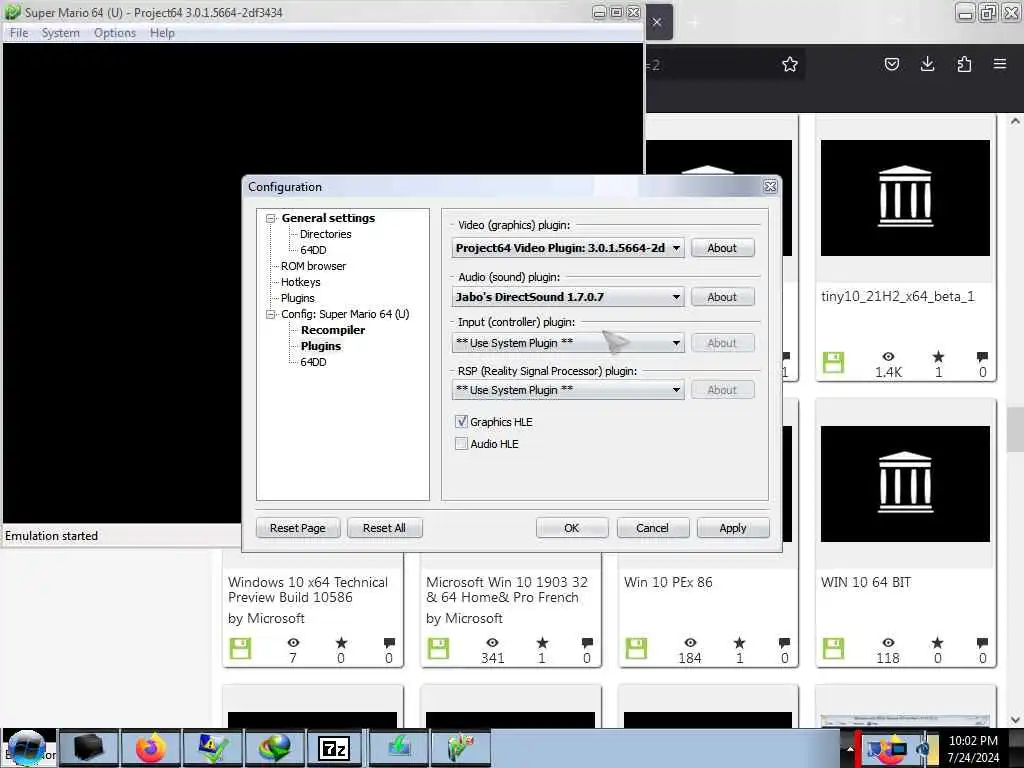1024x768 pixels.
Task: Open the green checkmark A taskbar icon
Action: click(x=212, y=748)
